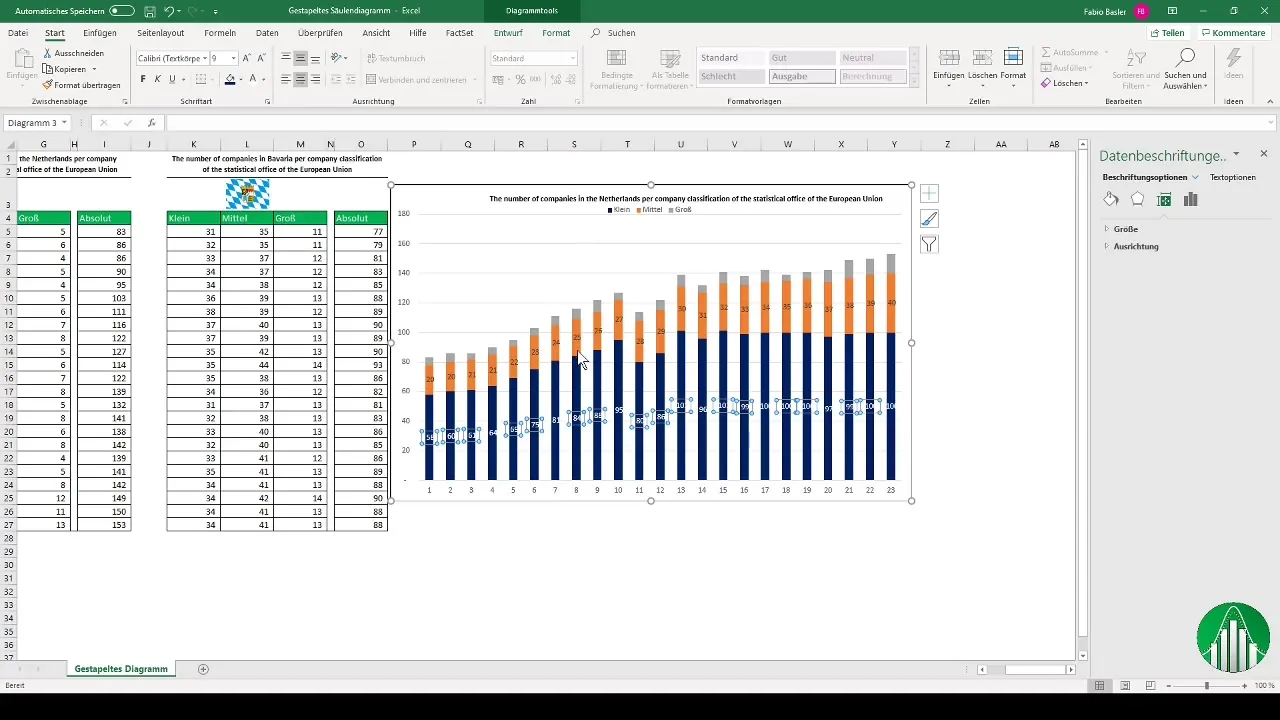Apply the Schlecht cell style
The height and width of the screenshot is (720, 1280).
[731, 76]
